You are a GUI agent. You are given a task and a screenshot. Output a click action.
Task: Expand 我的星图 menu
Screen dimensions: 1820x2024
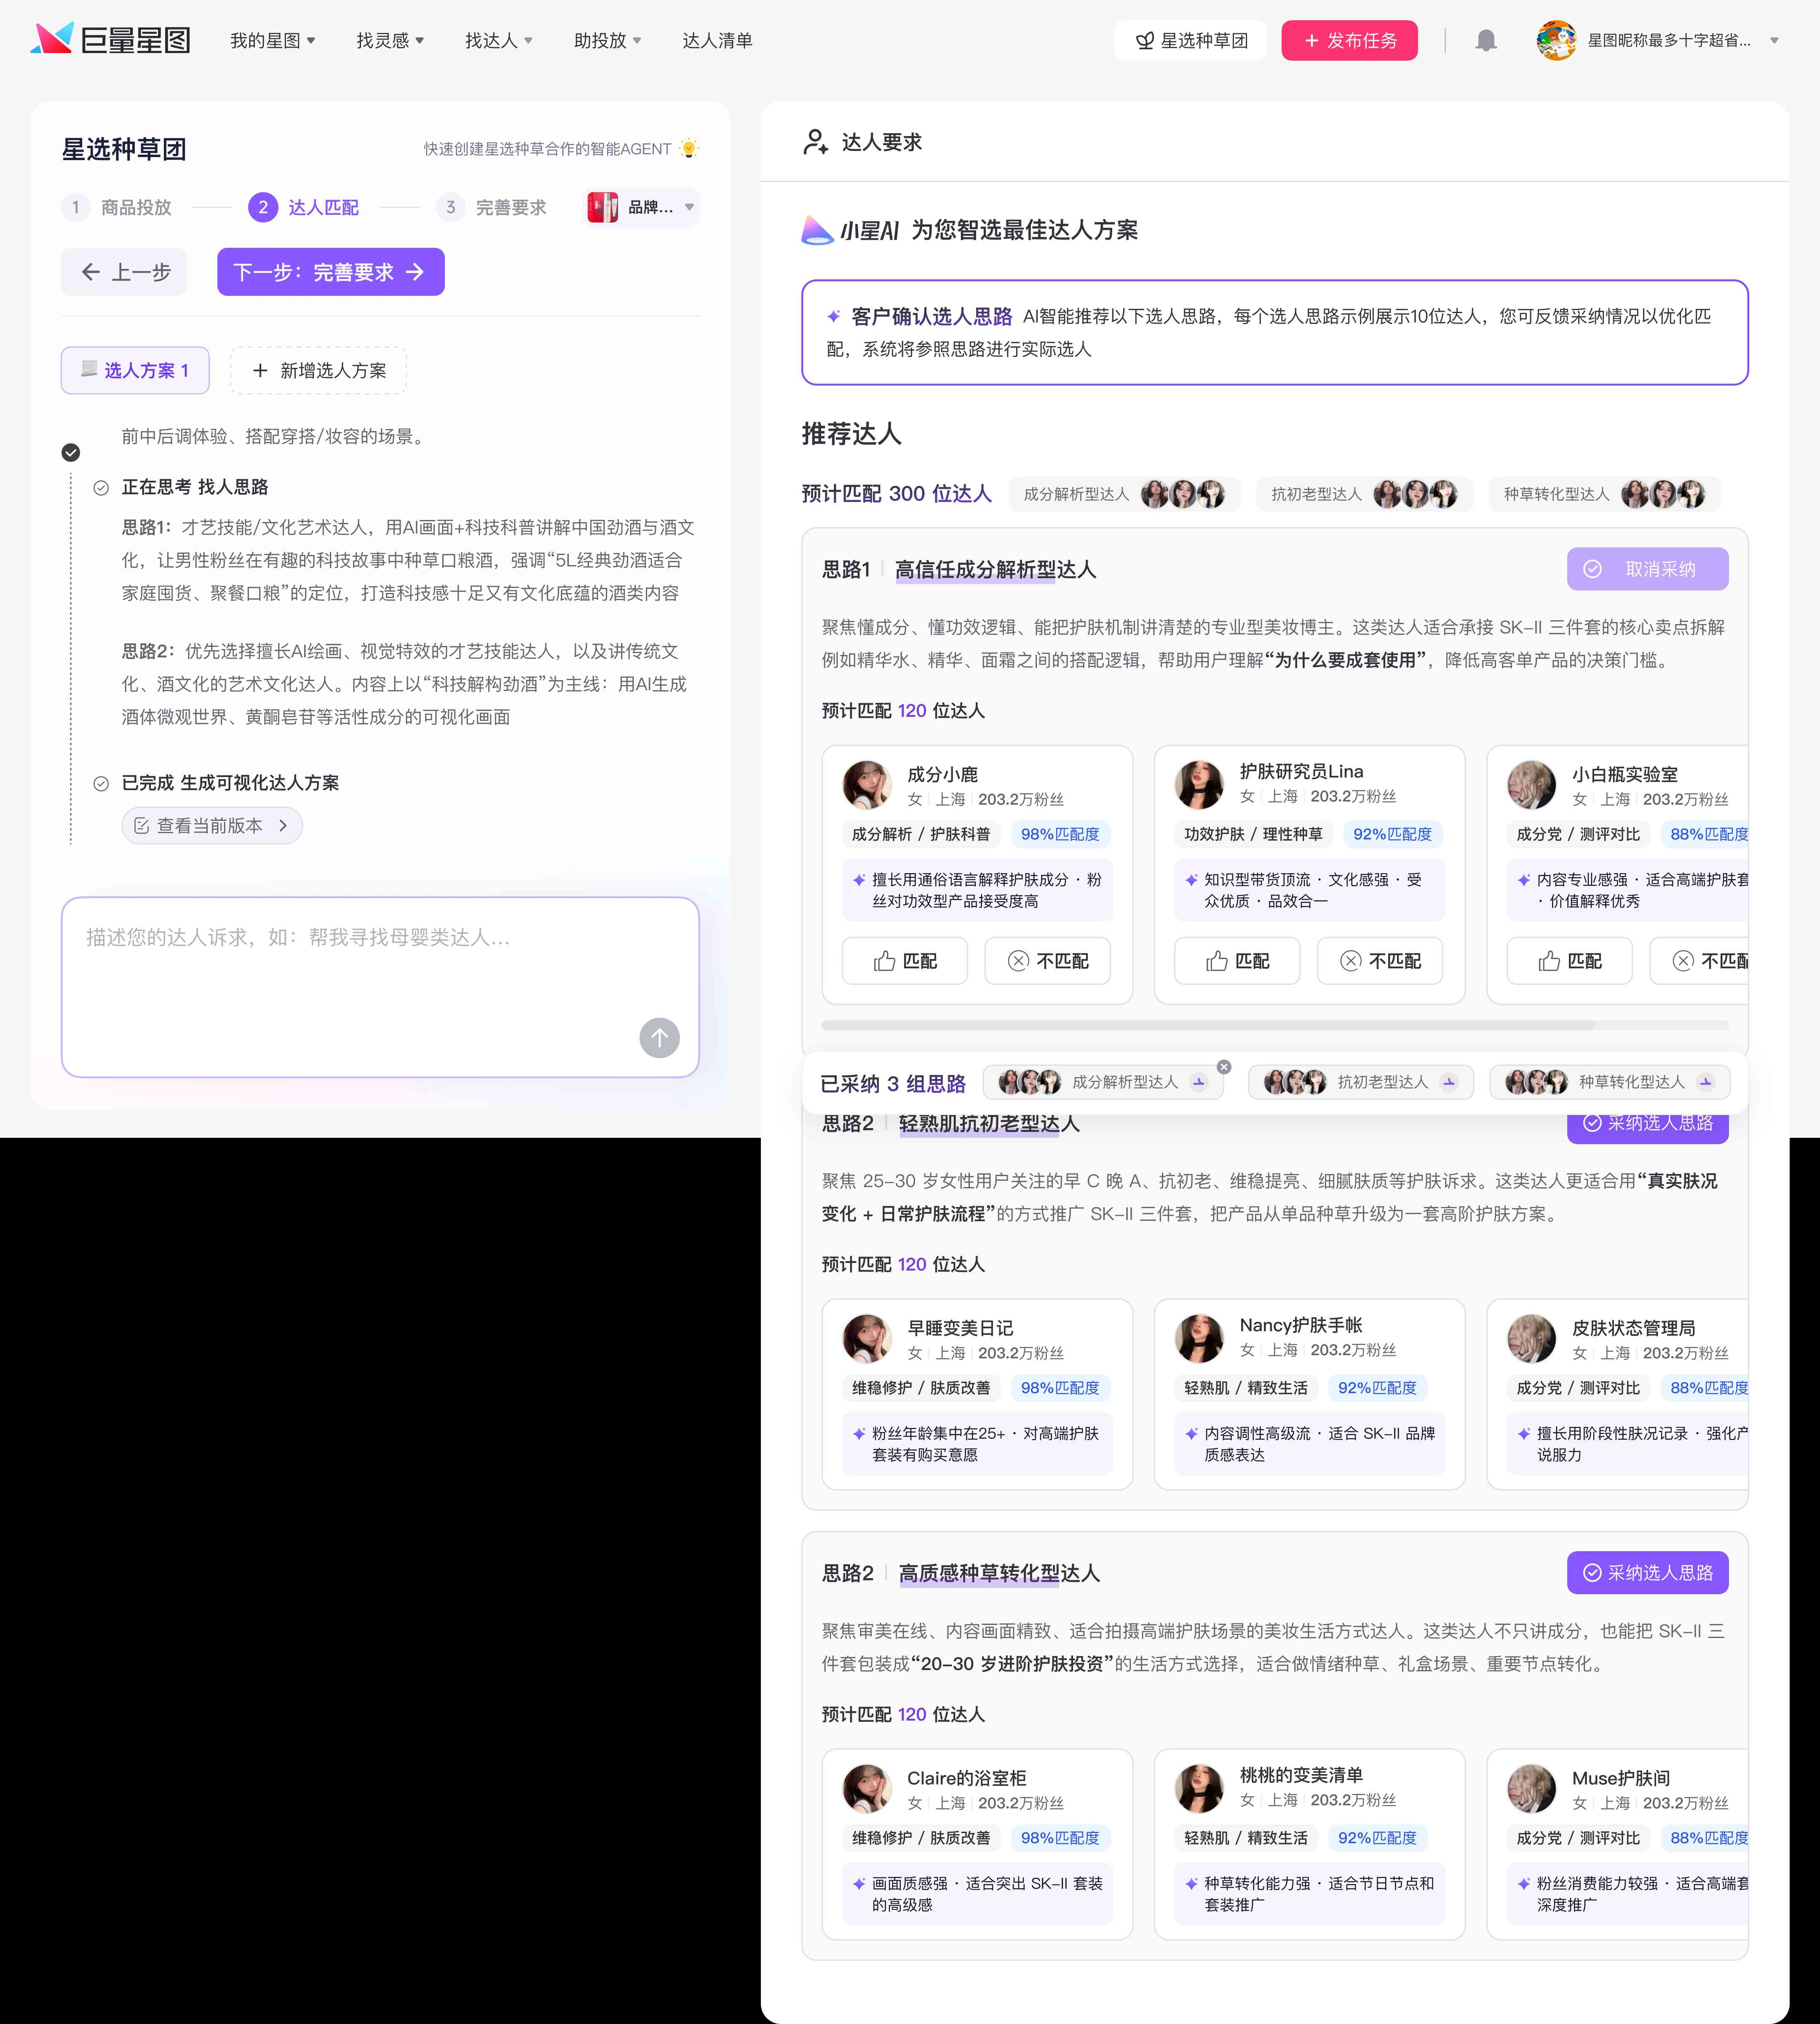[x=273, y=41]
